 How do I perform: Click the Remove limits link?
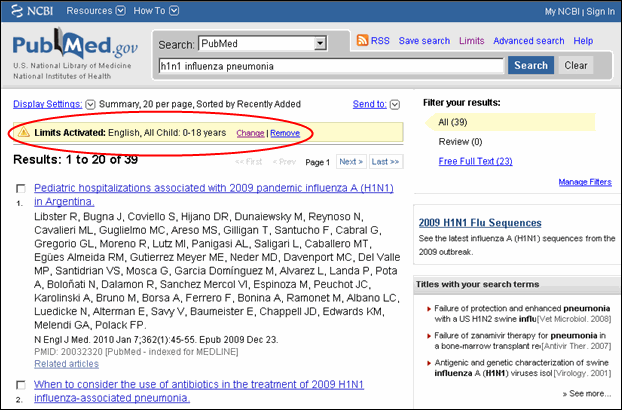(x=284, y=133)
